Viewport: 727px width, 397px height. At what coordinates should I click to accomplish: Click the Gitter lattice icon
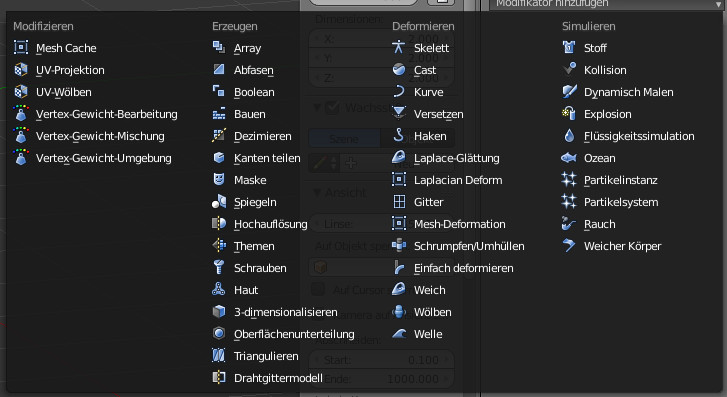coord(399,202)
